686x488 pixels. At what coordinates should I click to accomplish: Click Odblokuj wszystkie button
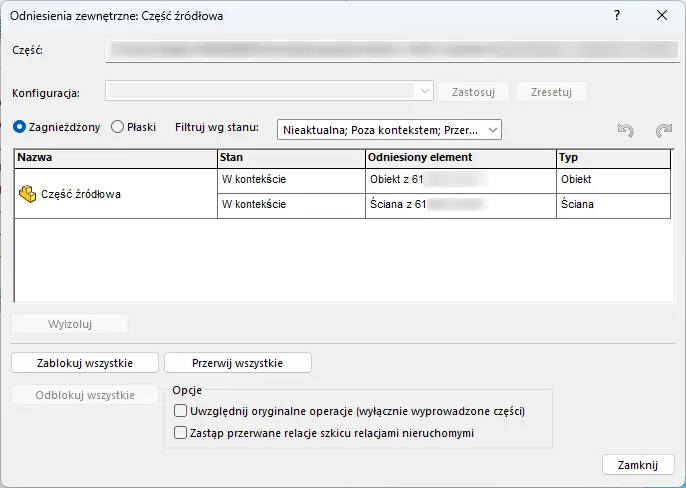coord(85,395)
